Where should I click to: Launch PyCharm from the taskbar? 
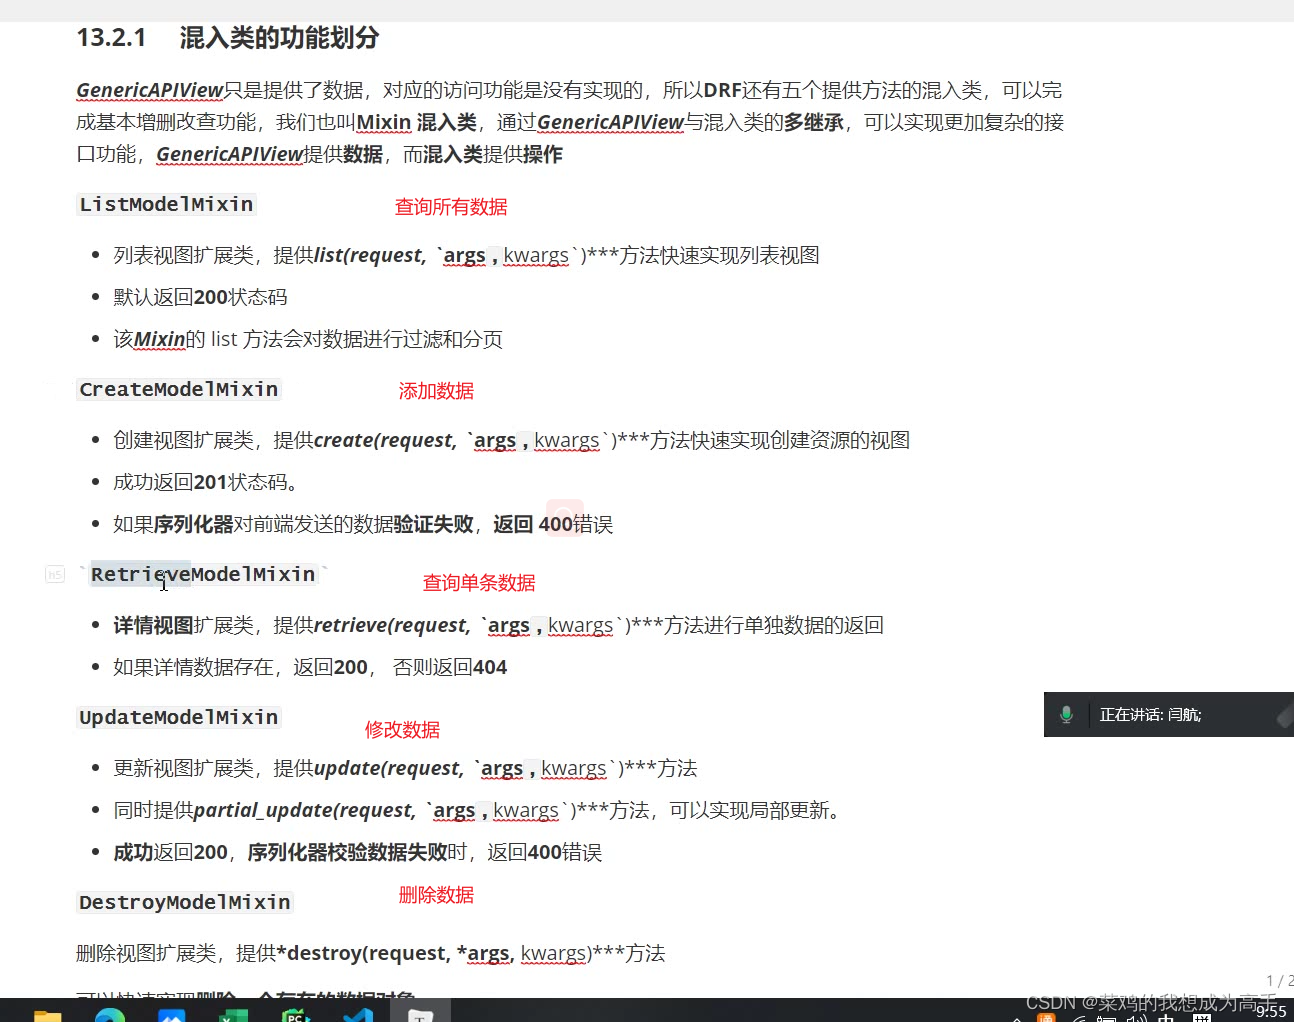[296, 1015]
